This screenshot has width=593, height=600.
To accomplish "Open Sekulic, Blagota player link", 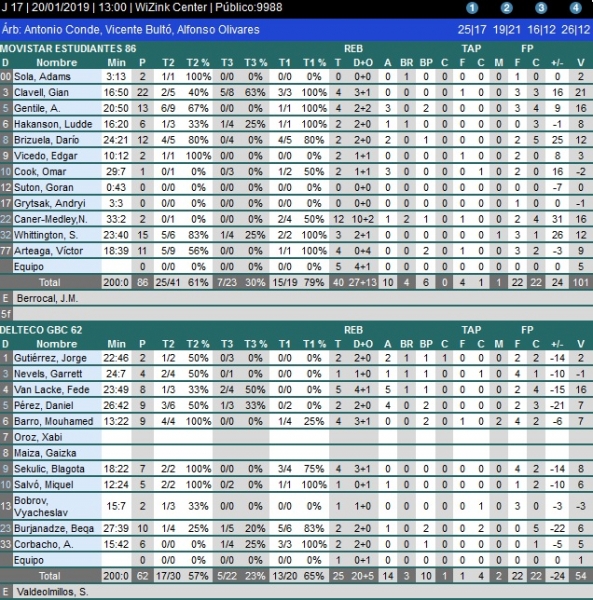I will click(49, 469).
